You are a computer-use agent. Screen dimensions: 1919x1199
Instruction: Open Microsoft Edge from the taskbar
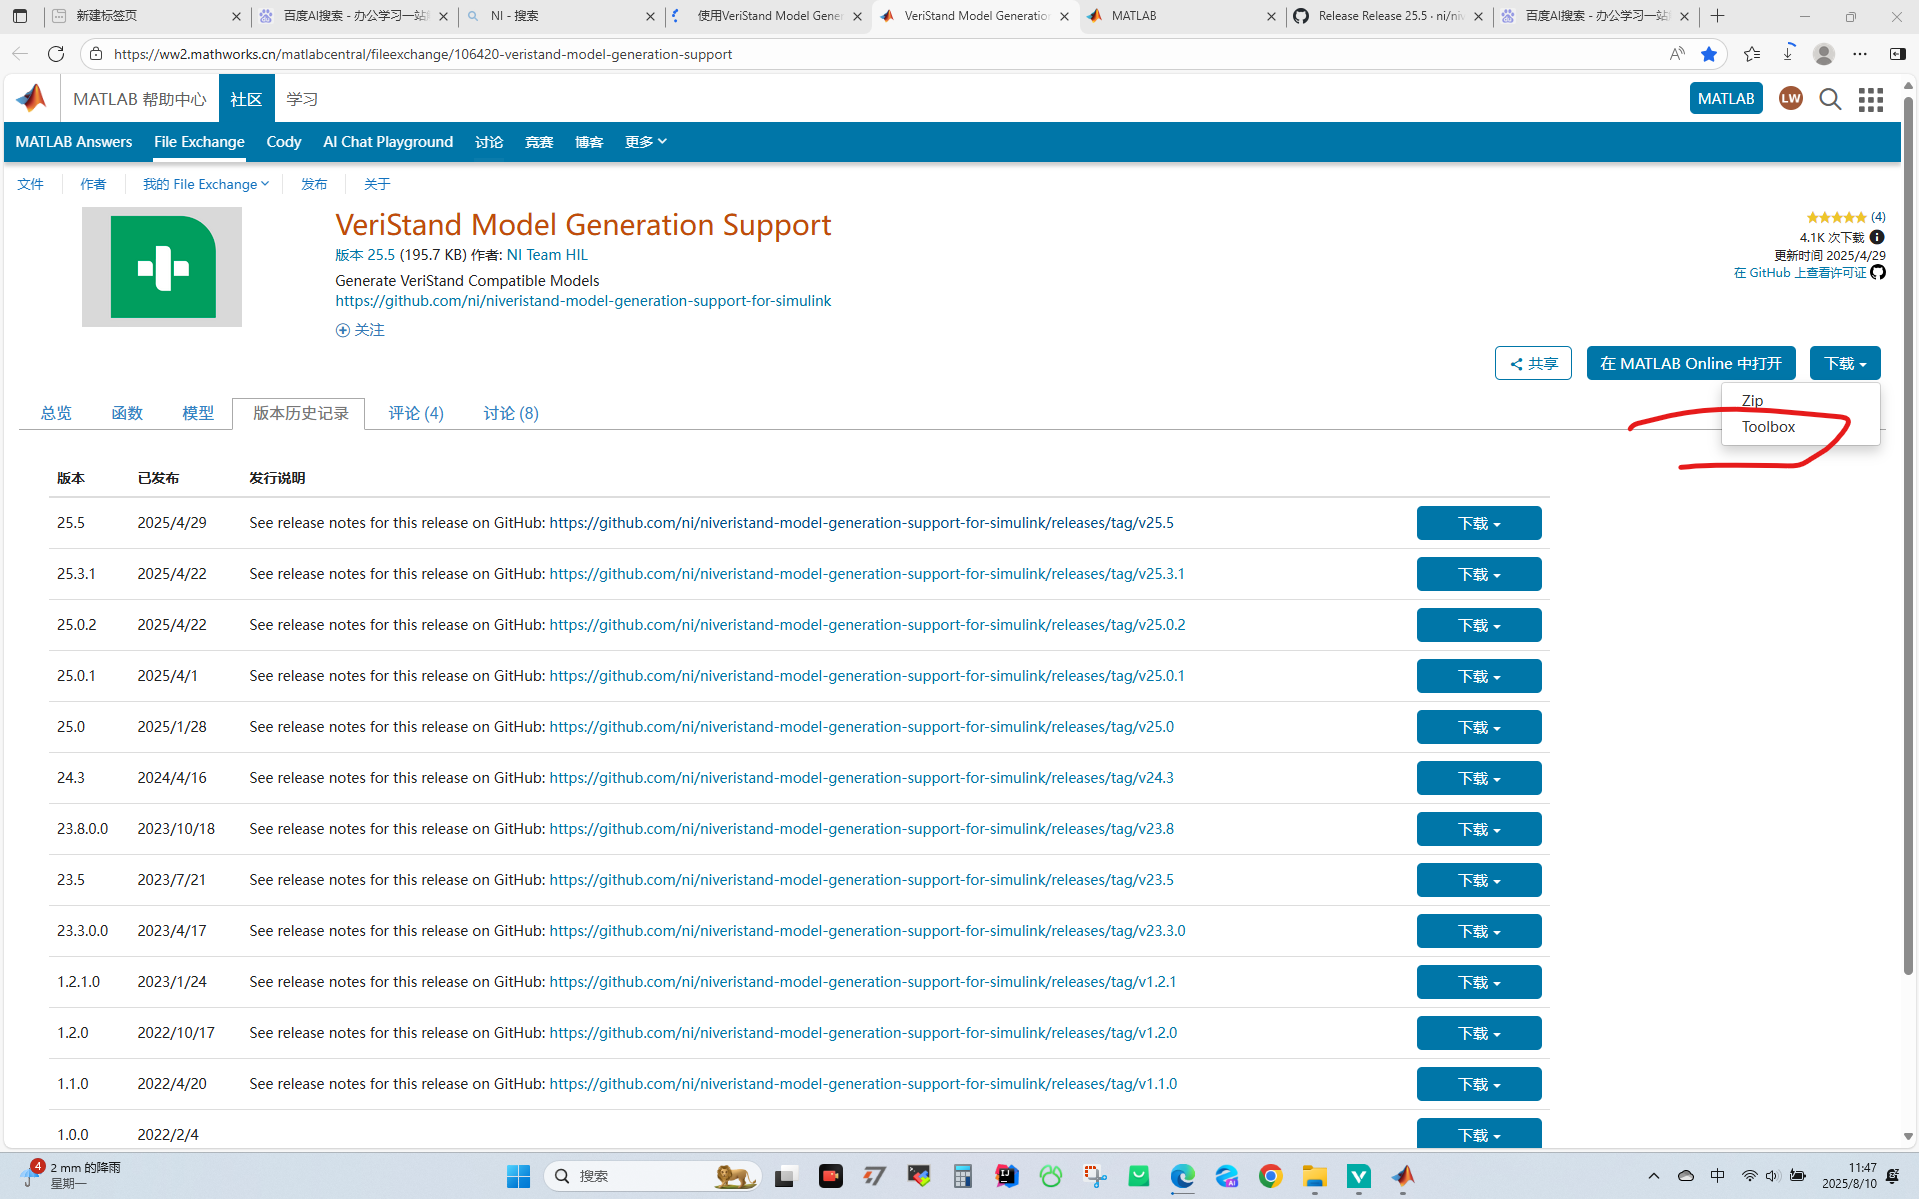click(x=1182, y=1177)
